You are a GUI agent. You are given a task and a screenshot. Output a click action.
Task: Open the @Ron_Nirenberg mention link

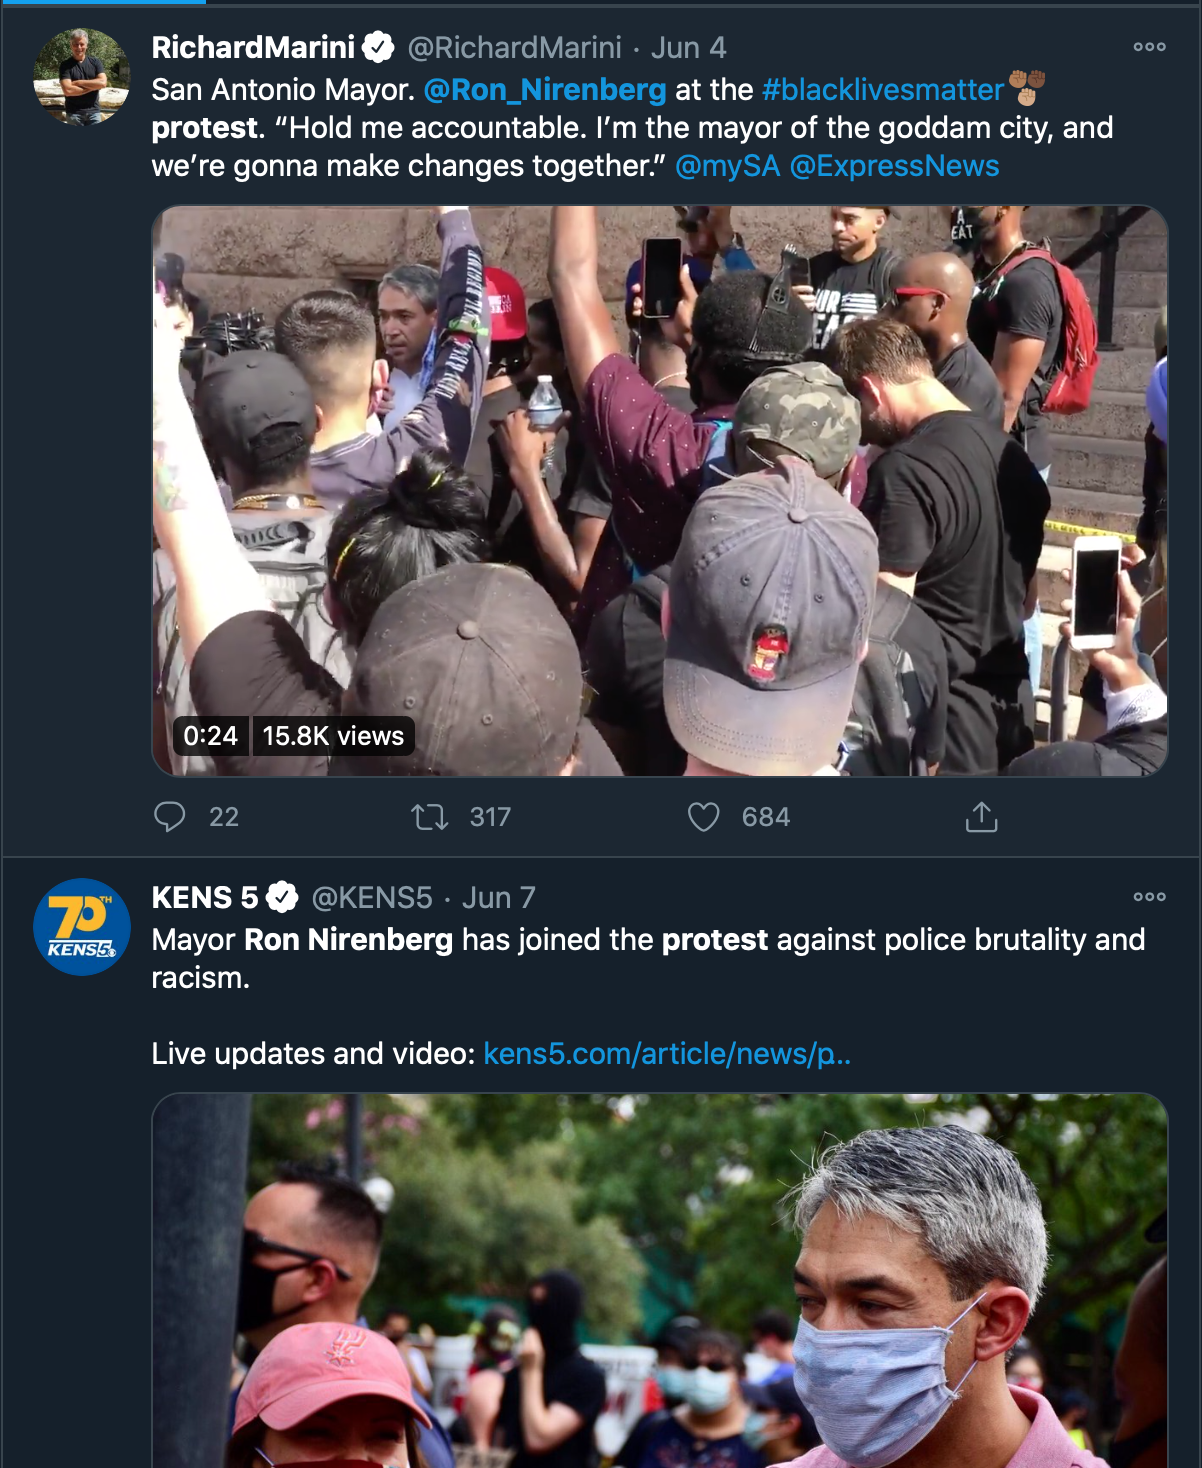(545, 90)
